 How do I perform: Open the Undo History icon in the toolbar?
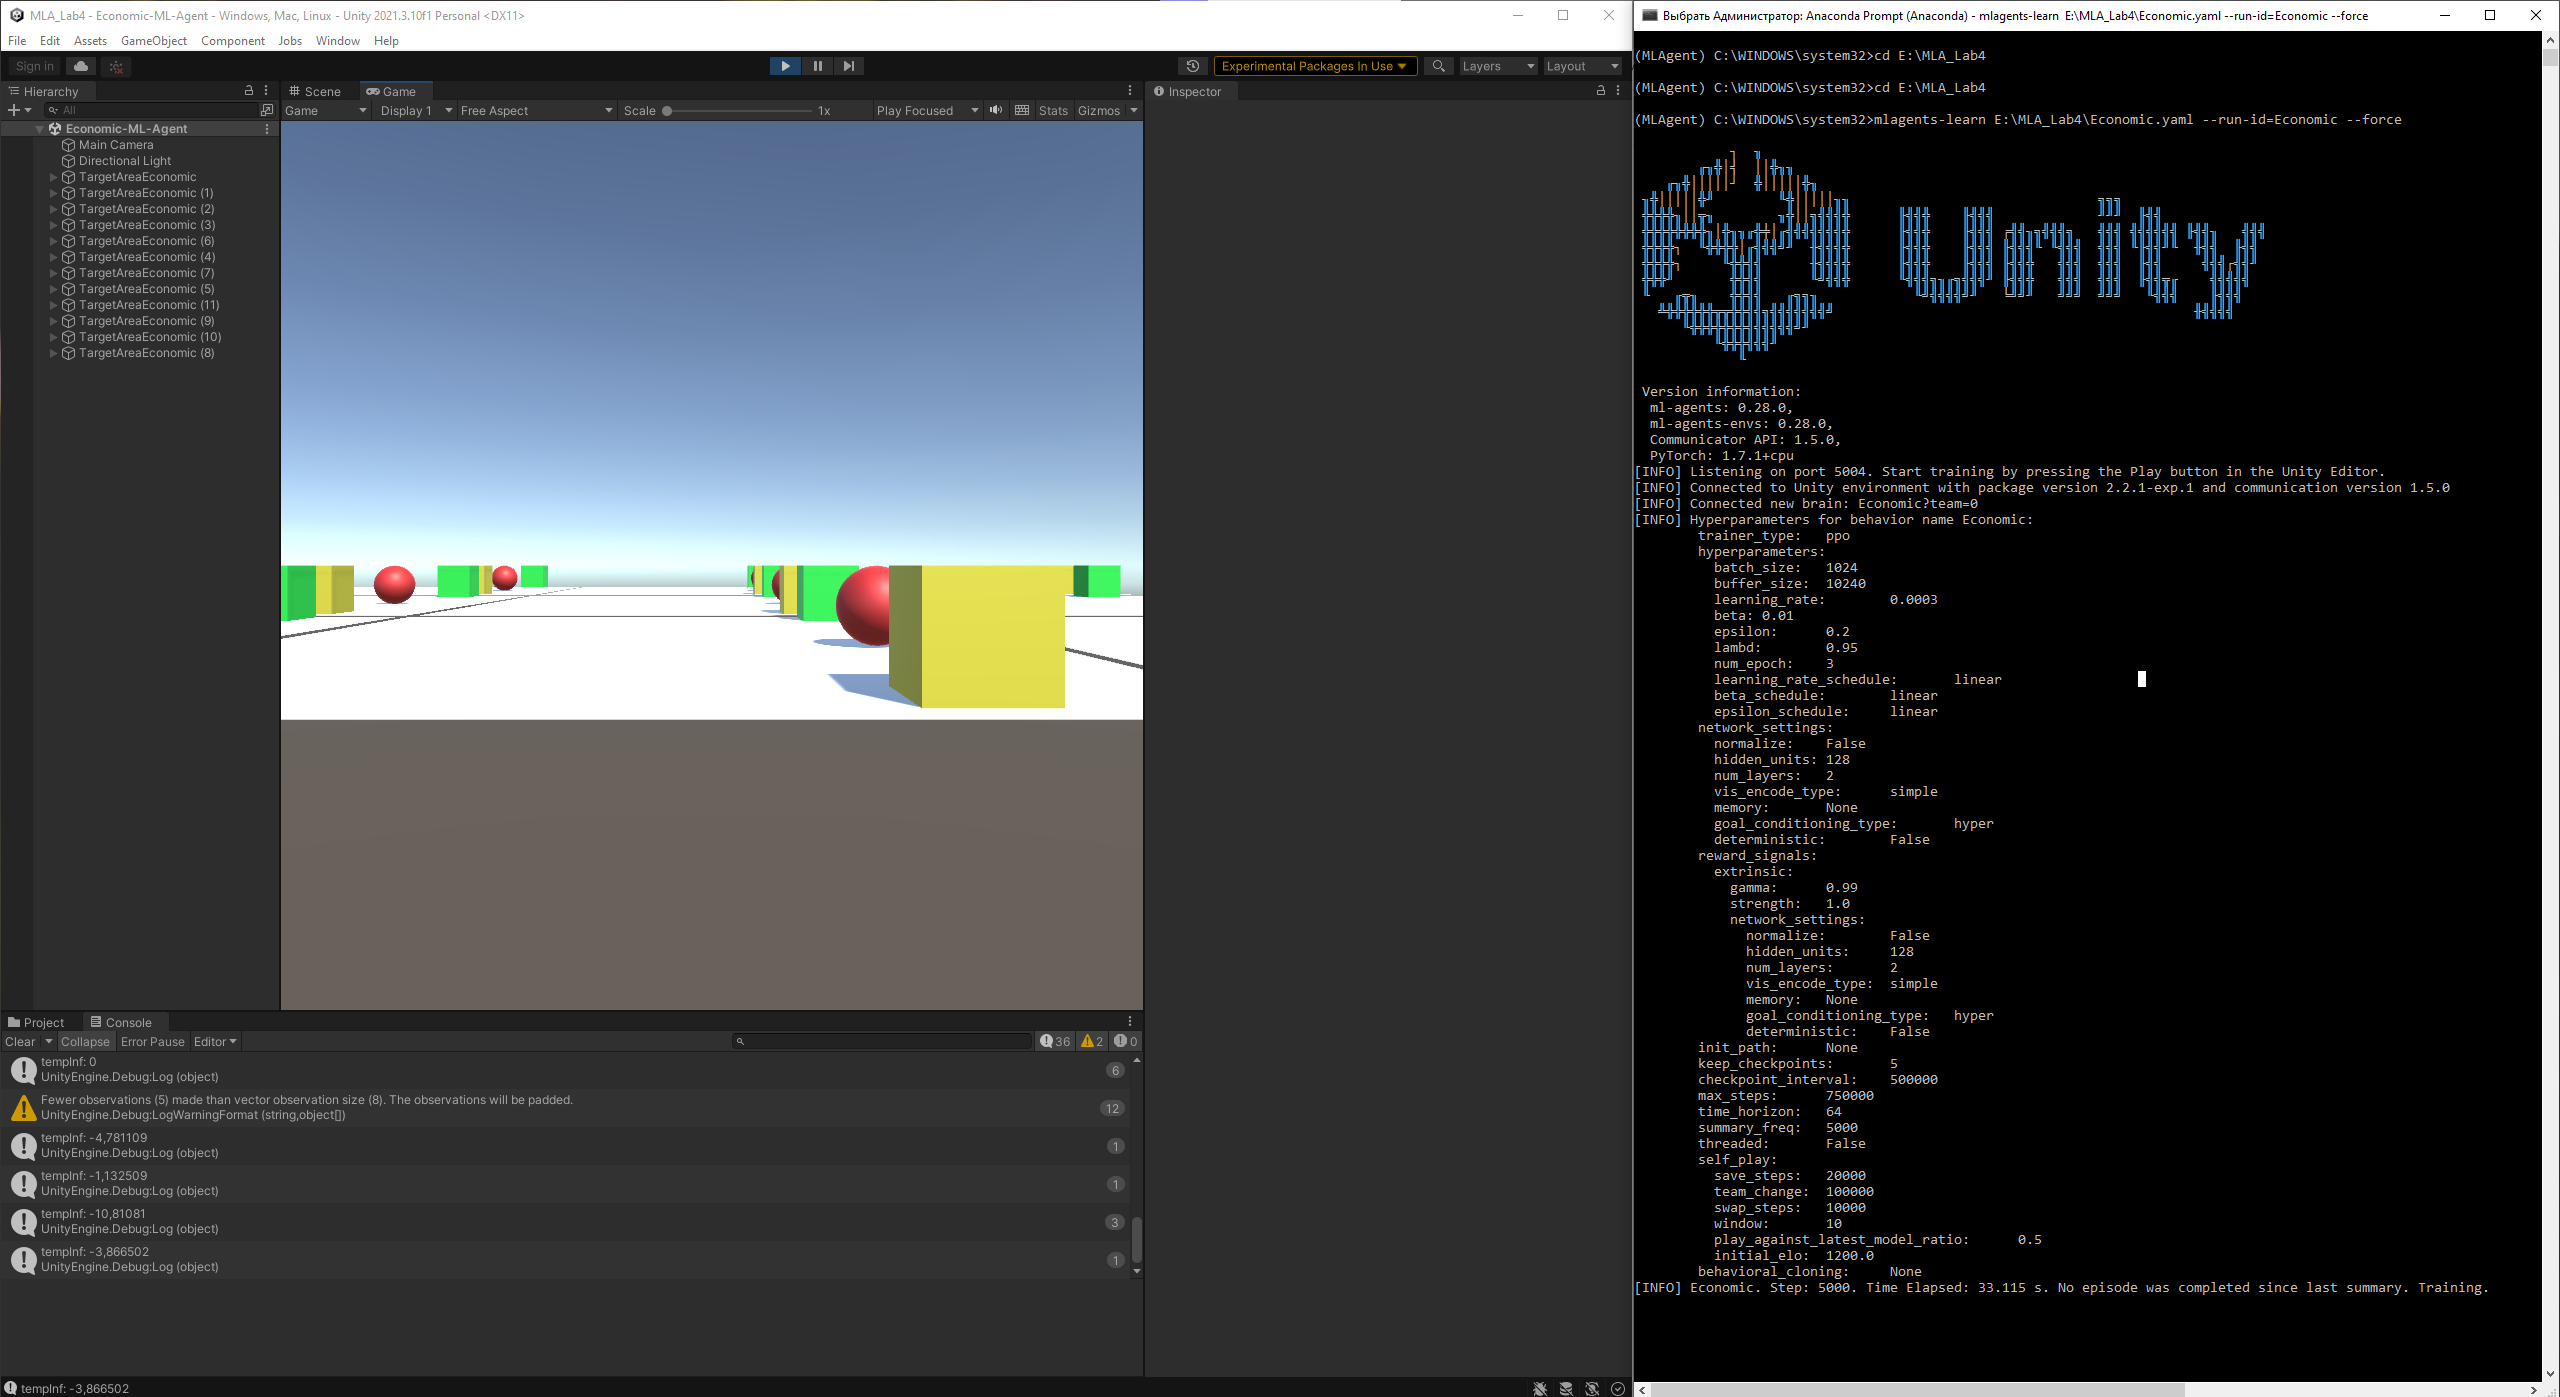click(1192, 65)
